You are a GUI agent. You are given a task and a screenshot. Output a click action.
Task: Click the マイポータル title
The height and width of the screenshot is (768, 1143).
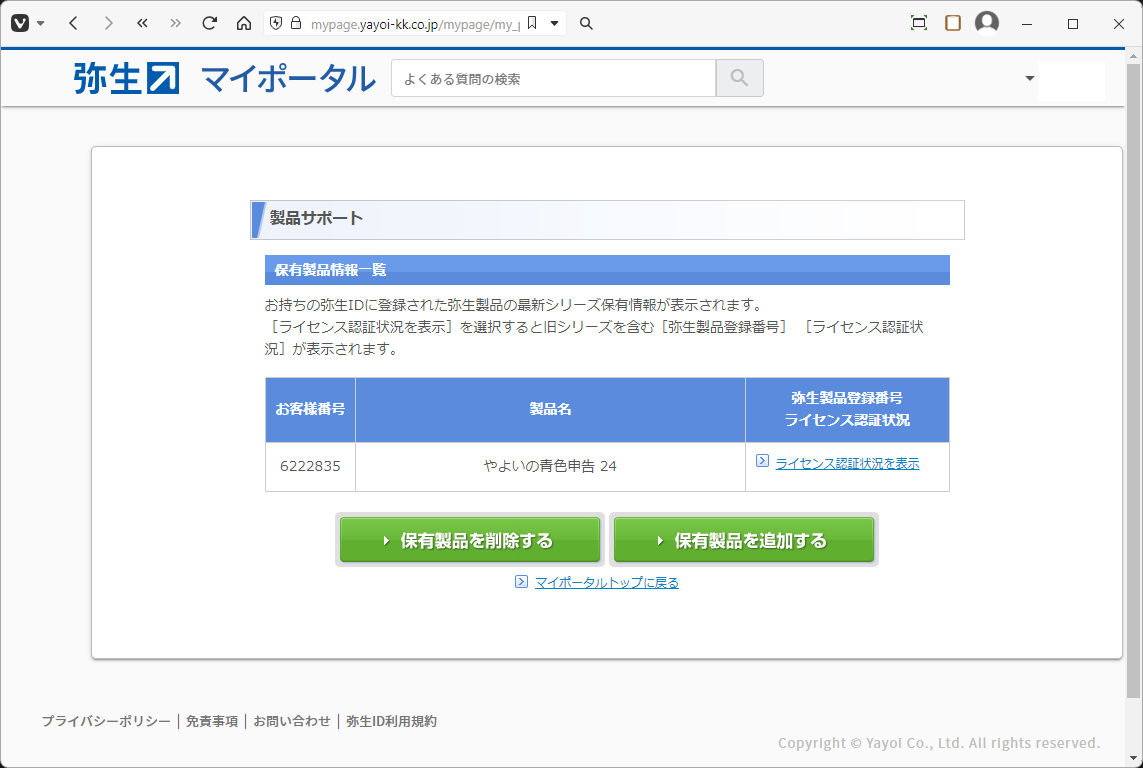click(x=289, y=79)
